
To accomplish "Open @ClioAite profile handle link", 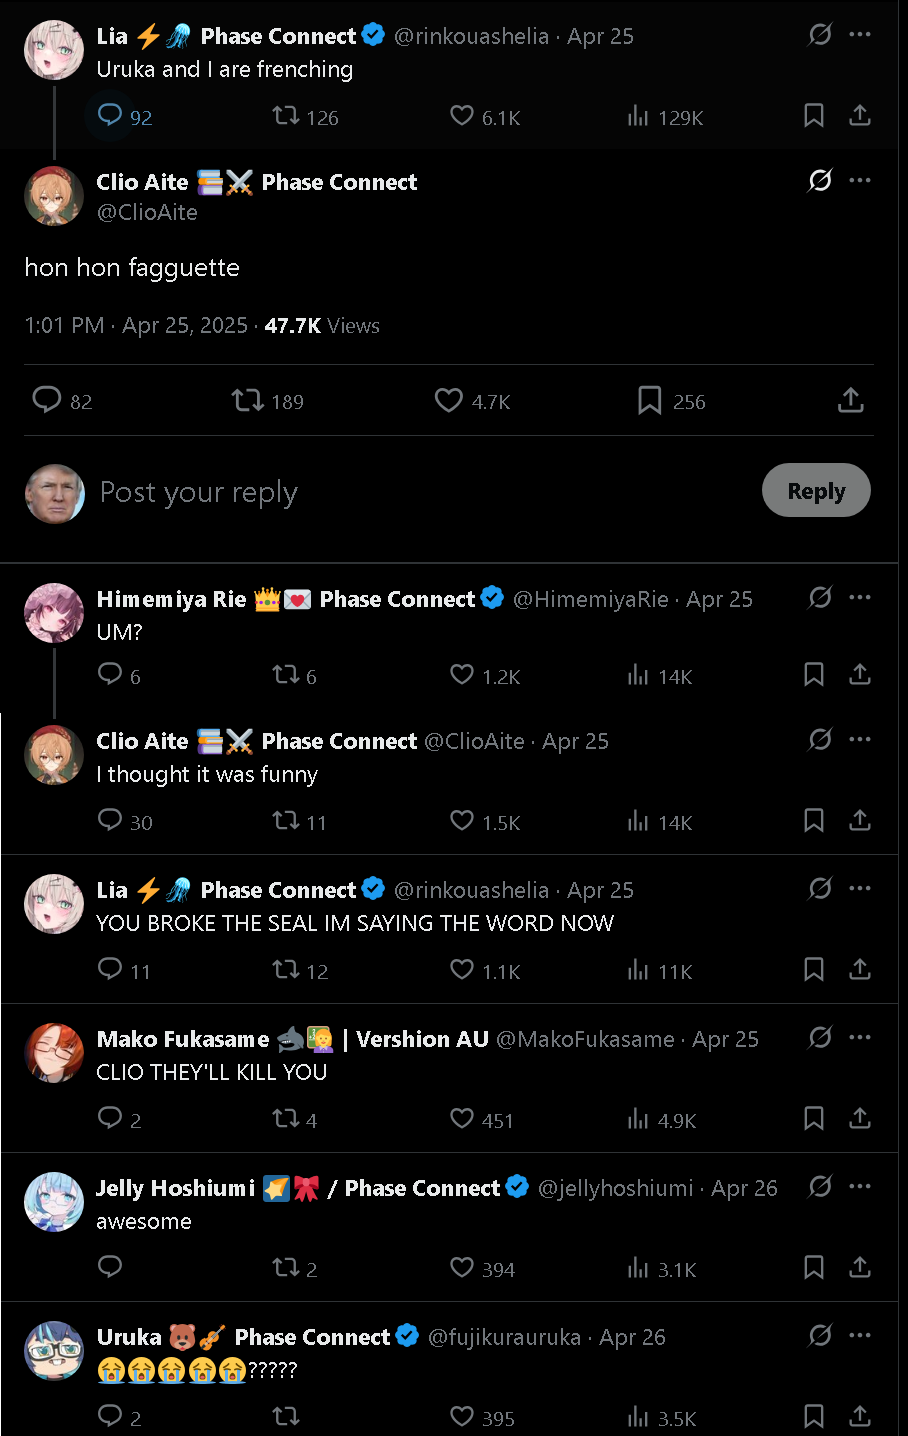I will point(147,212).
